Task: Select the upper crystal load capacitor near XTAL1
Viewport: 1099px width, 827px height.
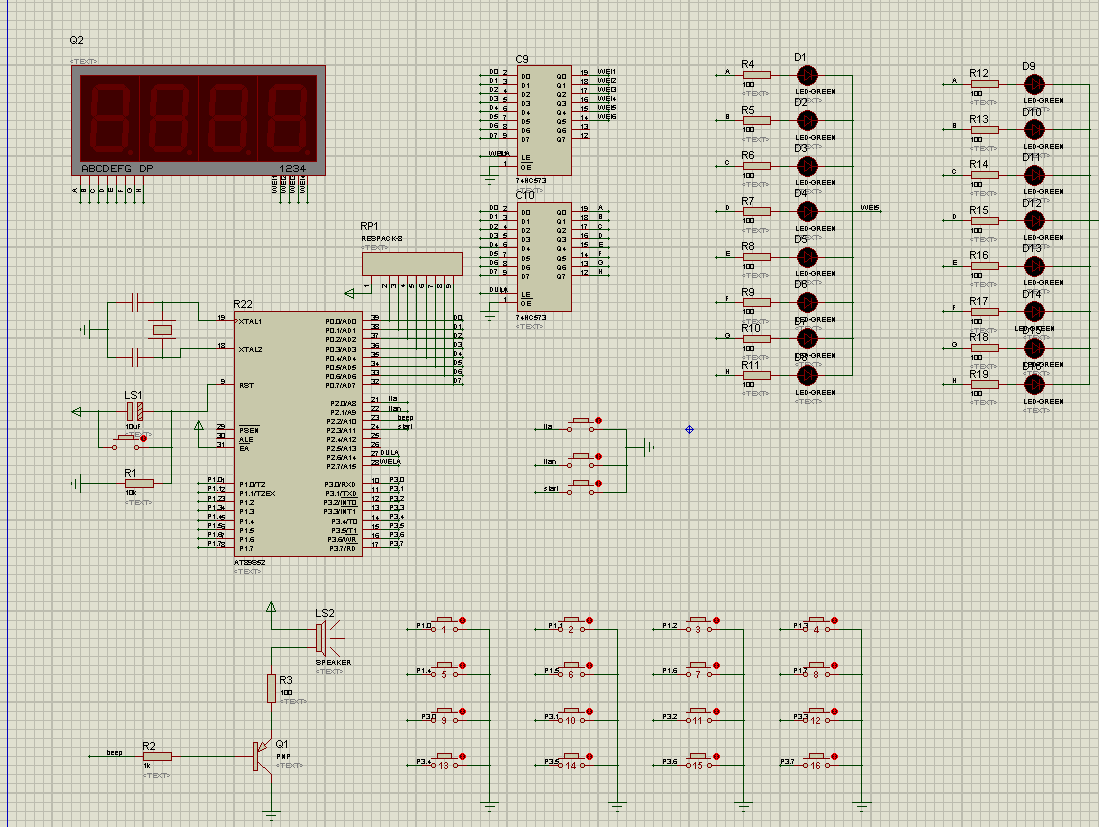Action: (135, 303)
